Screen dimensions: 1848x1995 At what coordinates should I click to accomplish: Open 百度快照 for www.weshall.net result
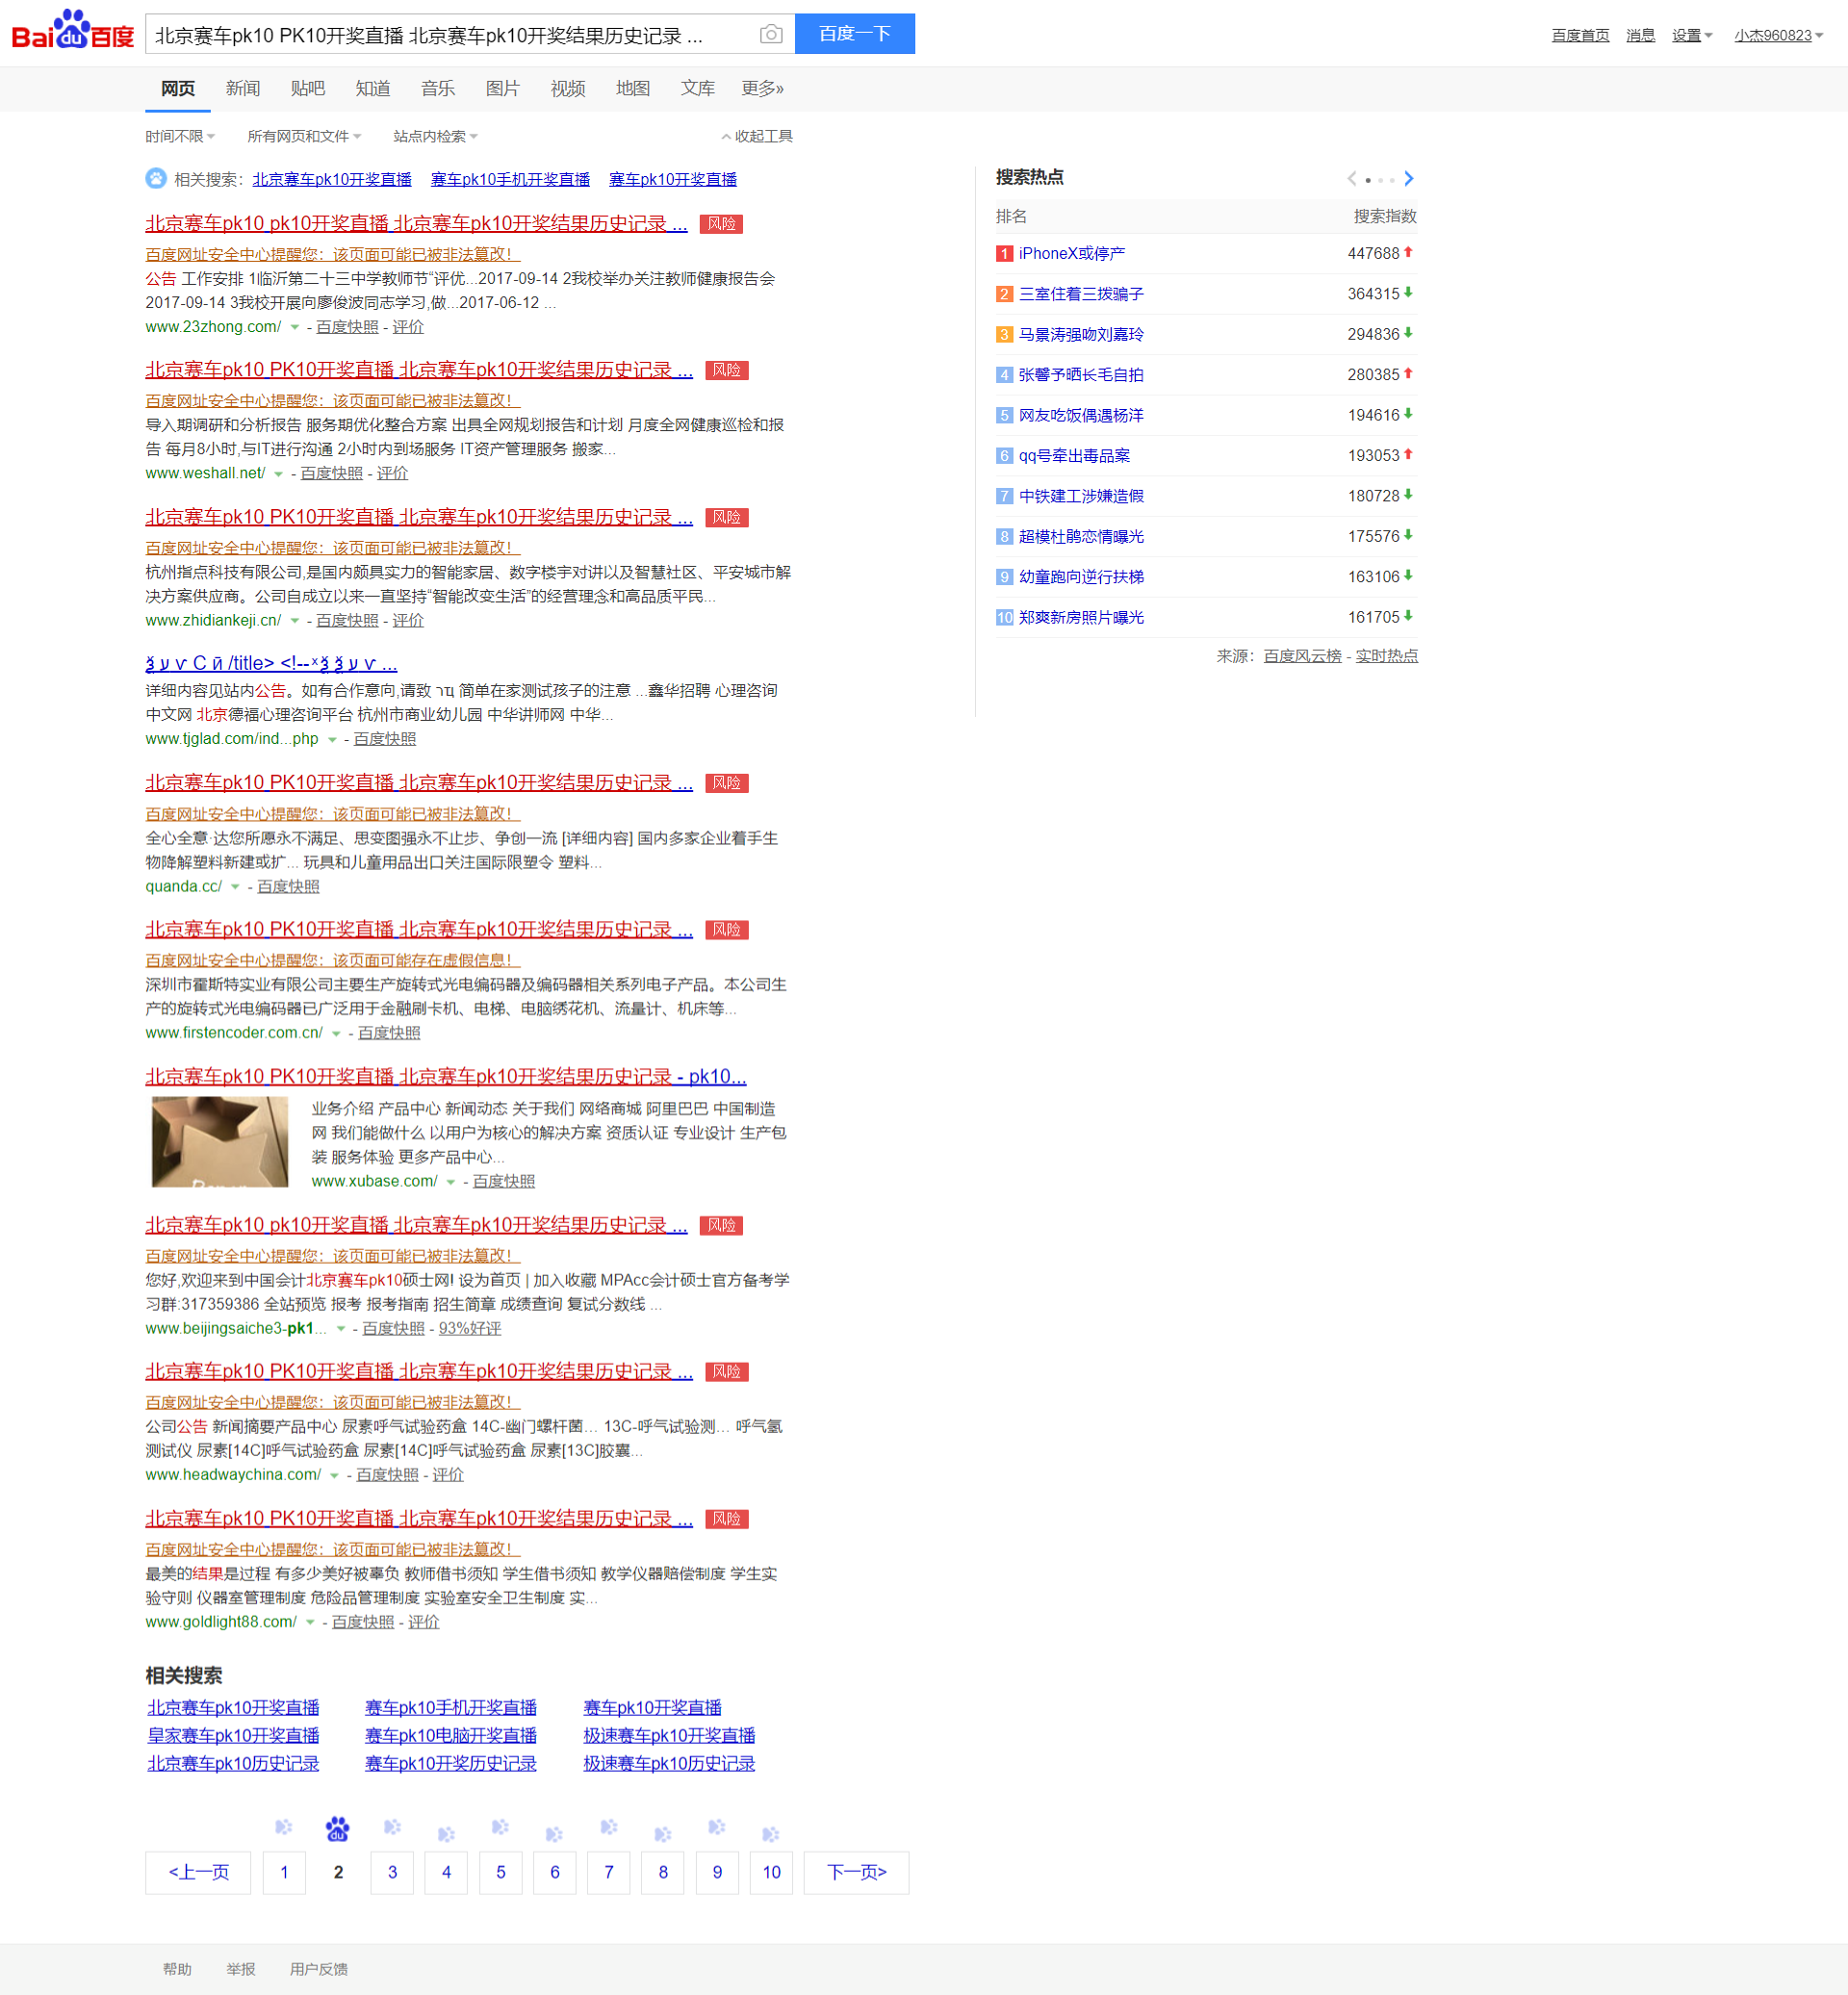pos(331,473)
